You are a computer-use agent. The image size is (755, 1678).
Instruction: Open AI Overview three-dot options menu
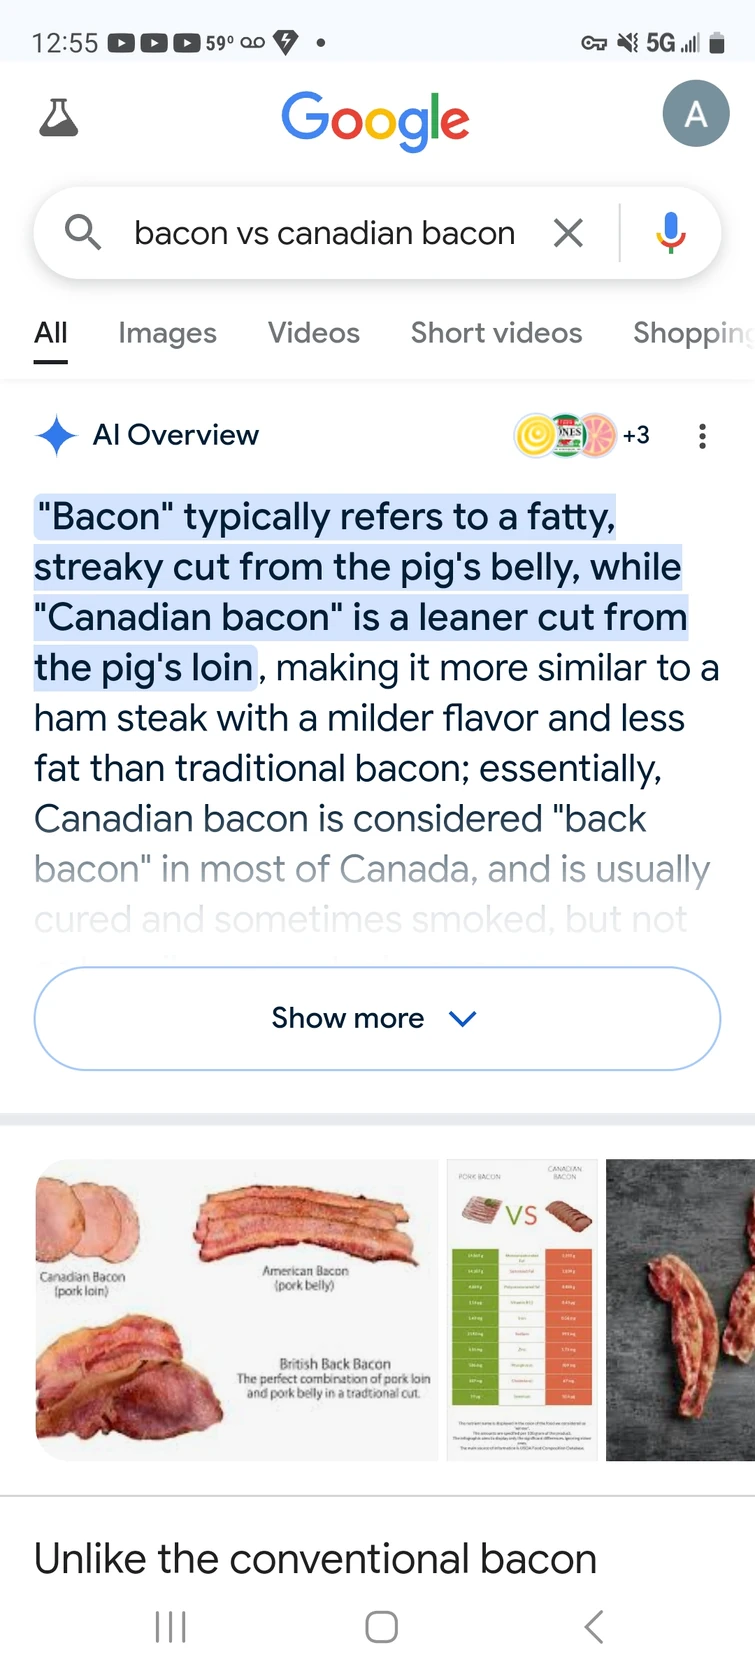pos(703,436)
